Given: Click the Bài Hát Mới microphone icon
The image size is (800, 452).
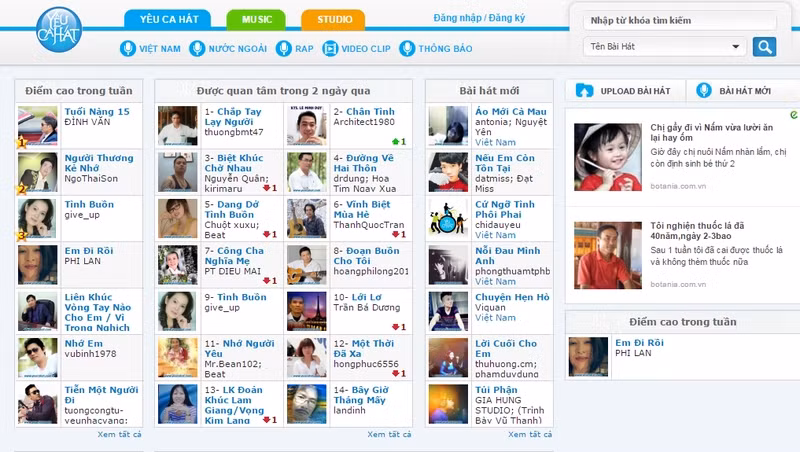Looking at the screenshot, I should tap(704, 91).
